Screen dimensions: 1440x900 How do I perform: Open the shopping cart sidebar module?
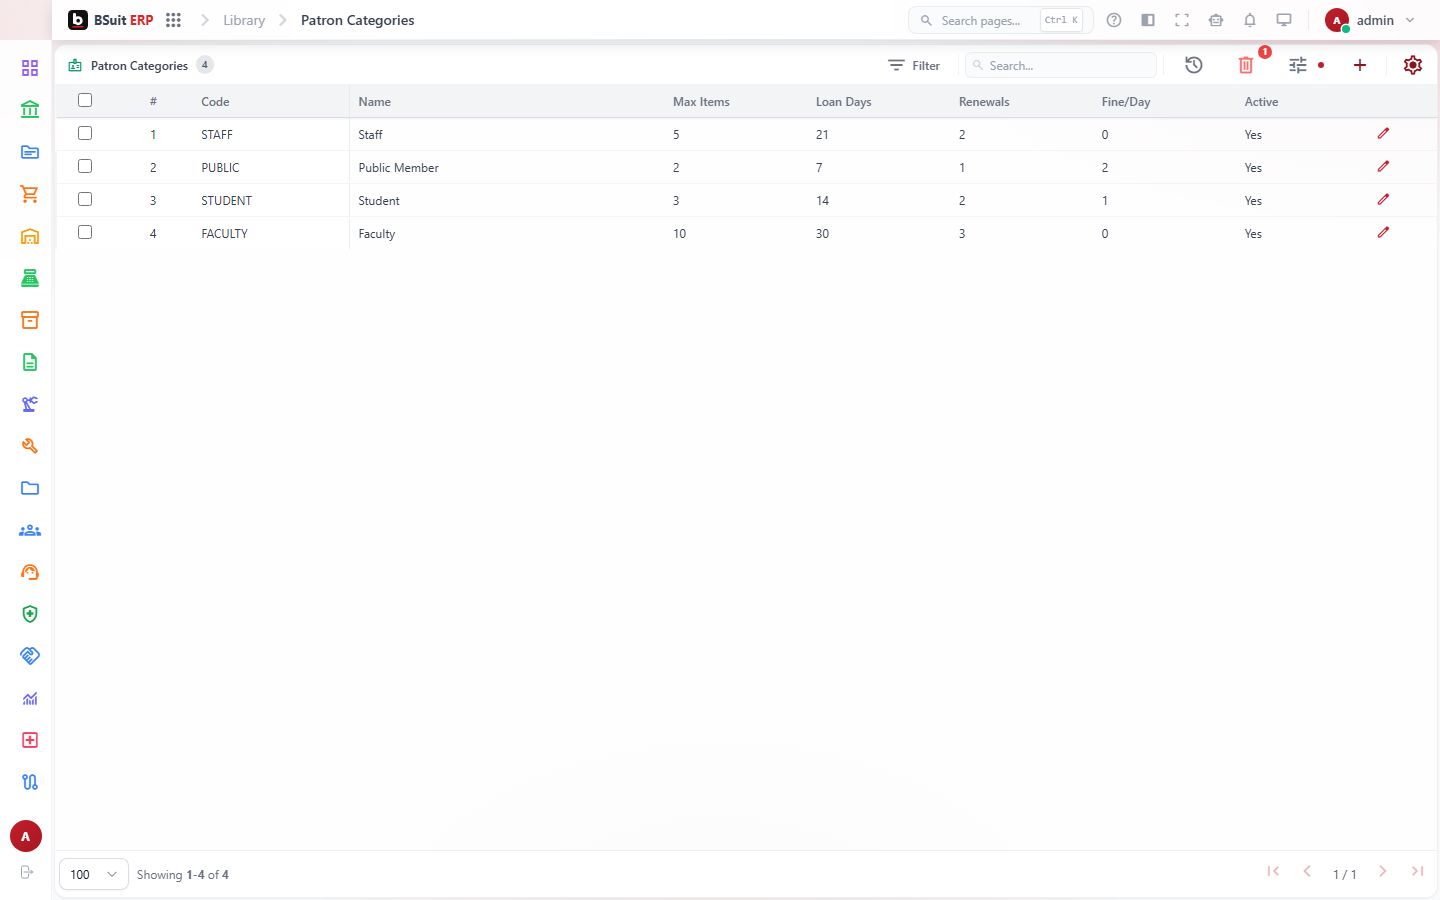point(30,194)
